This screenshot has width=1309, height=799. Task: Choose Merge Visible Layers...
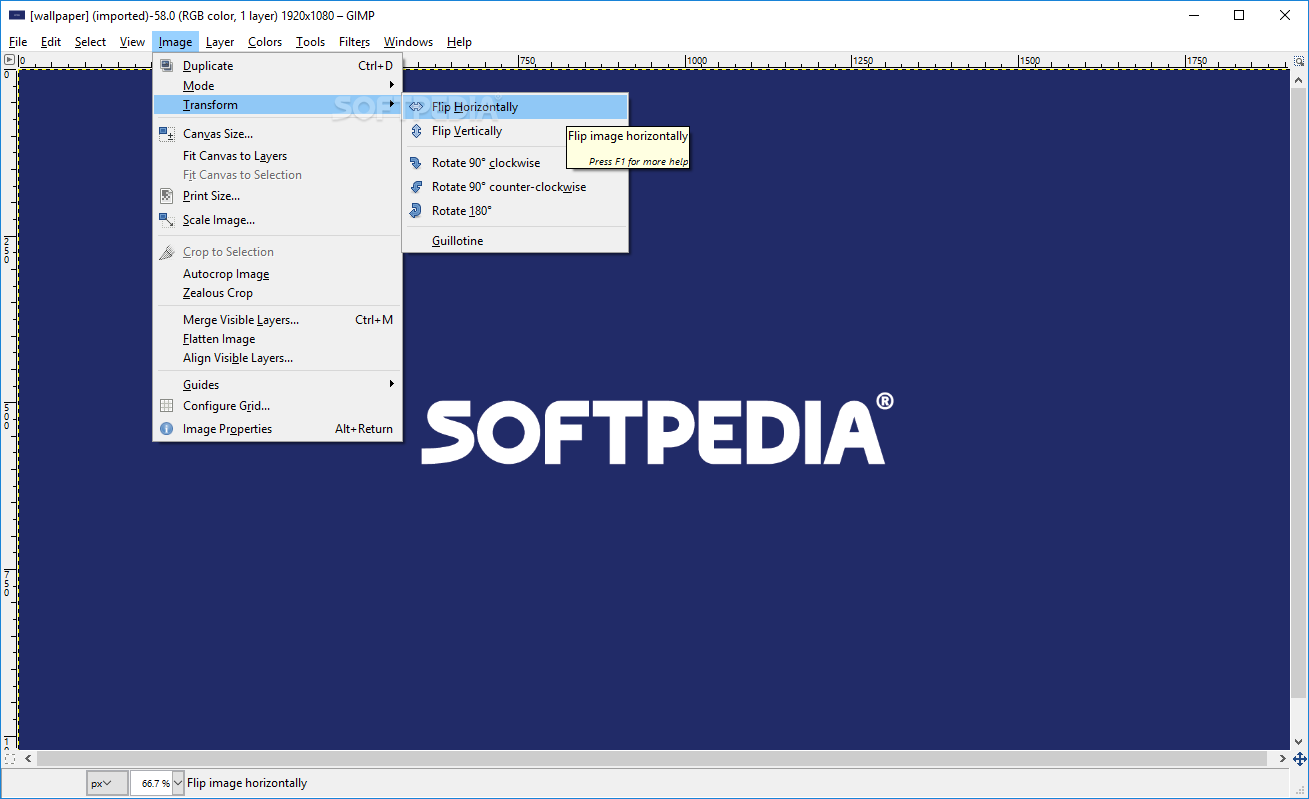point(277,320)
